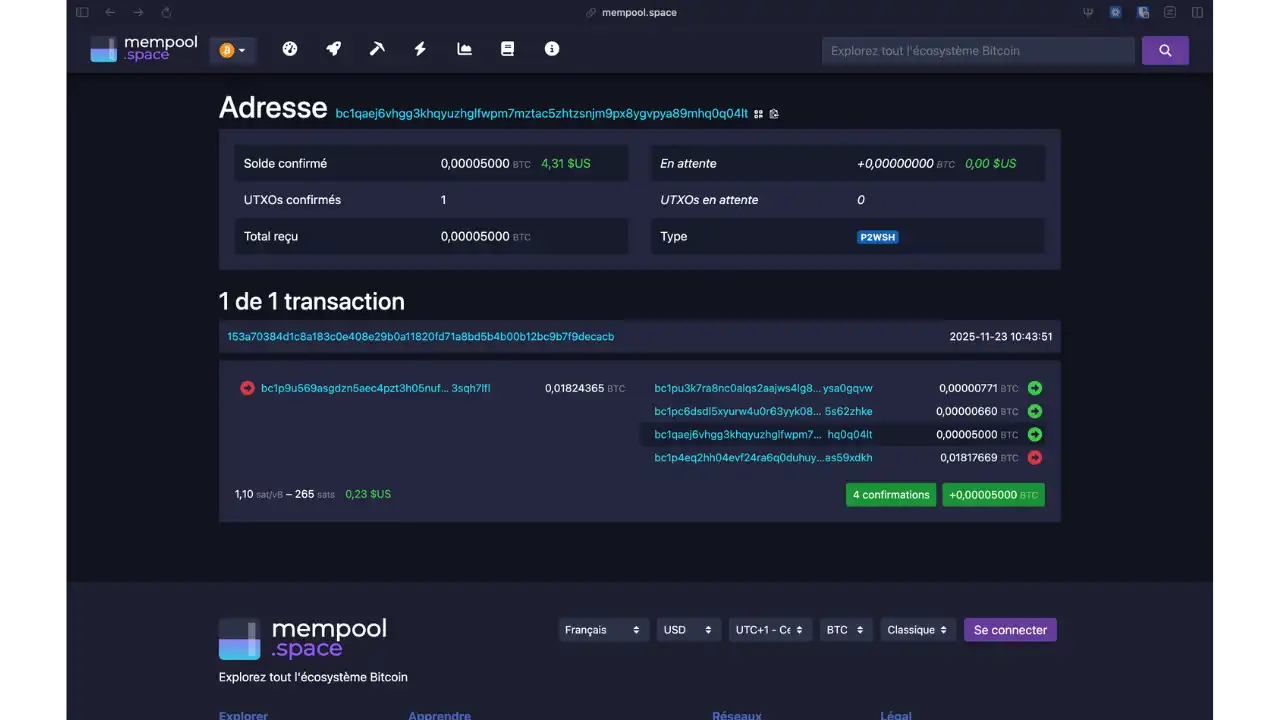Open documentation with the book icon

pyautogui.click(x=507, y=48)
